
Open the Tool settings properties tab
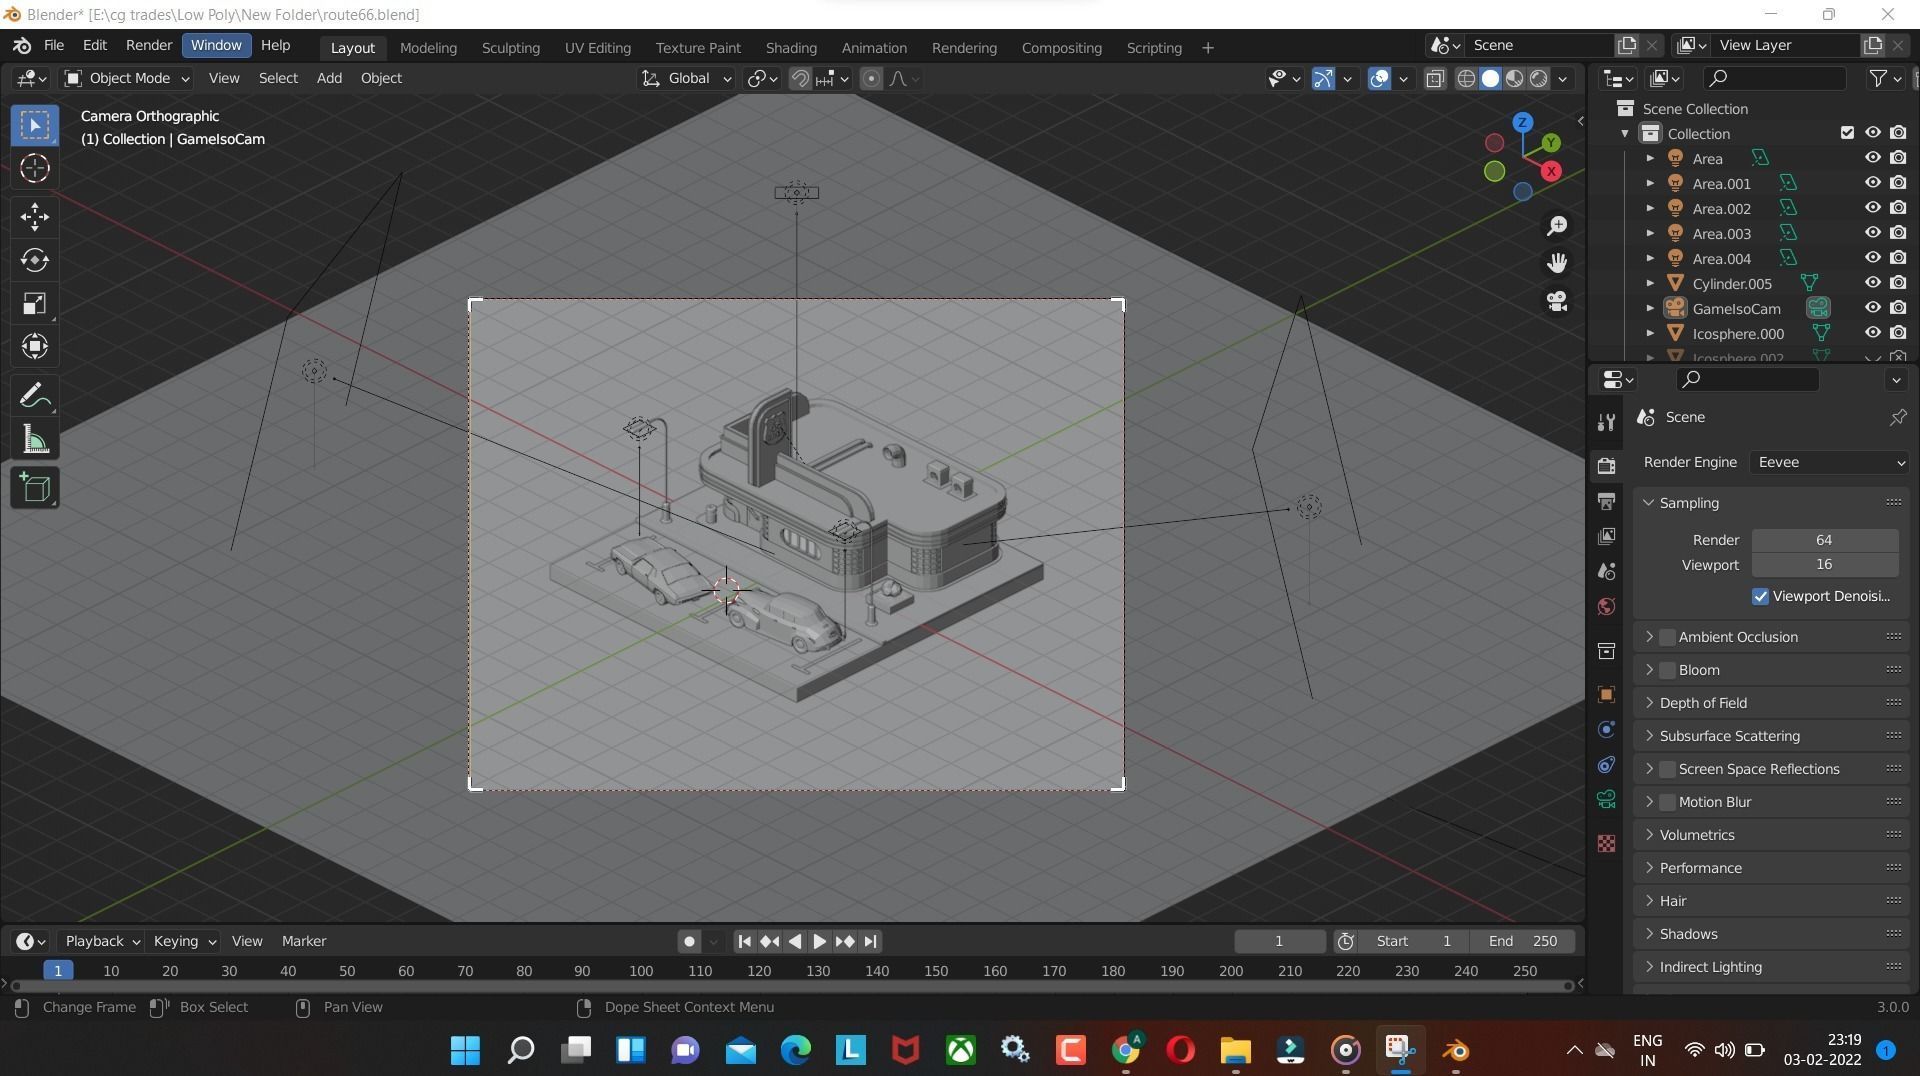1606,422
